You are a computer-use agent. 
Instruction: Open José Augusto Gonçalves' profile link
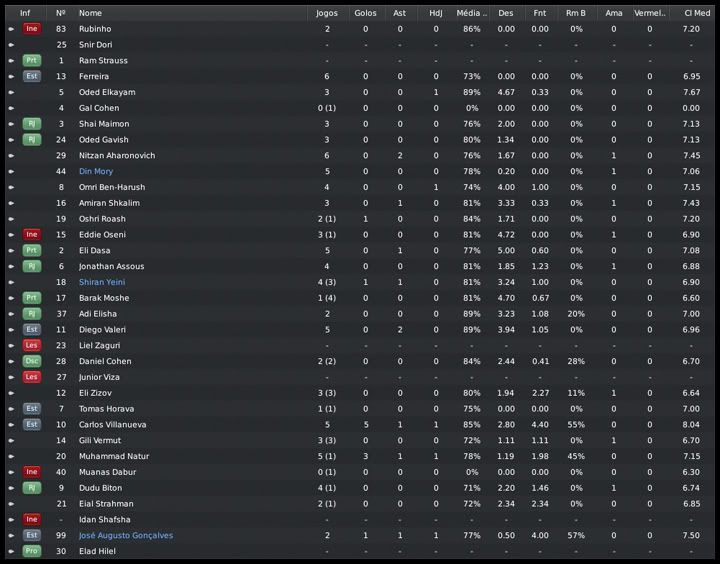click(x=128, y=536)
